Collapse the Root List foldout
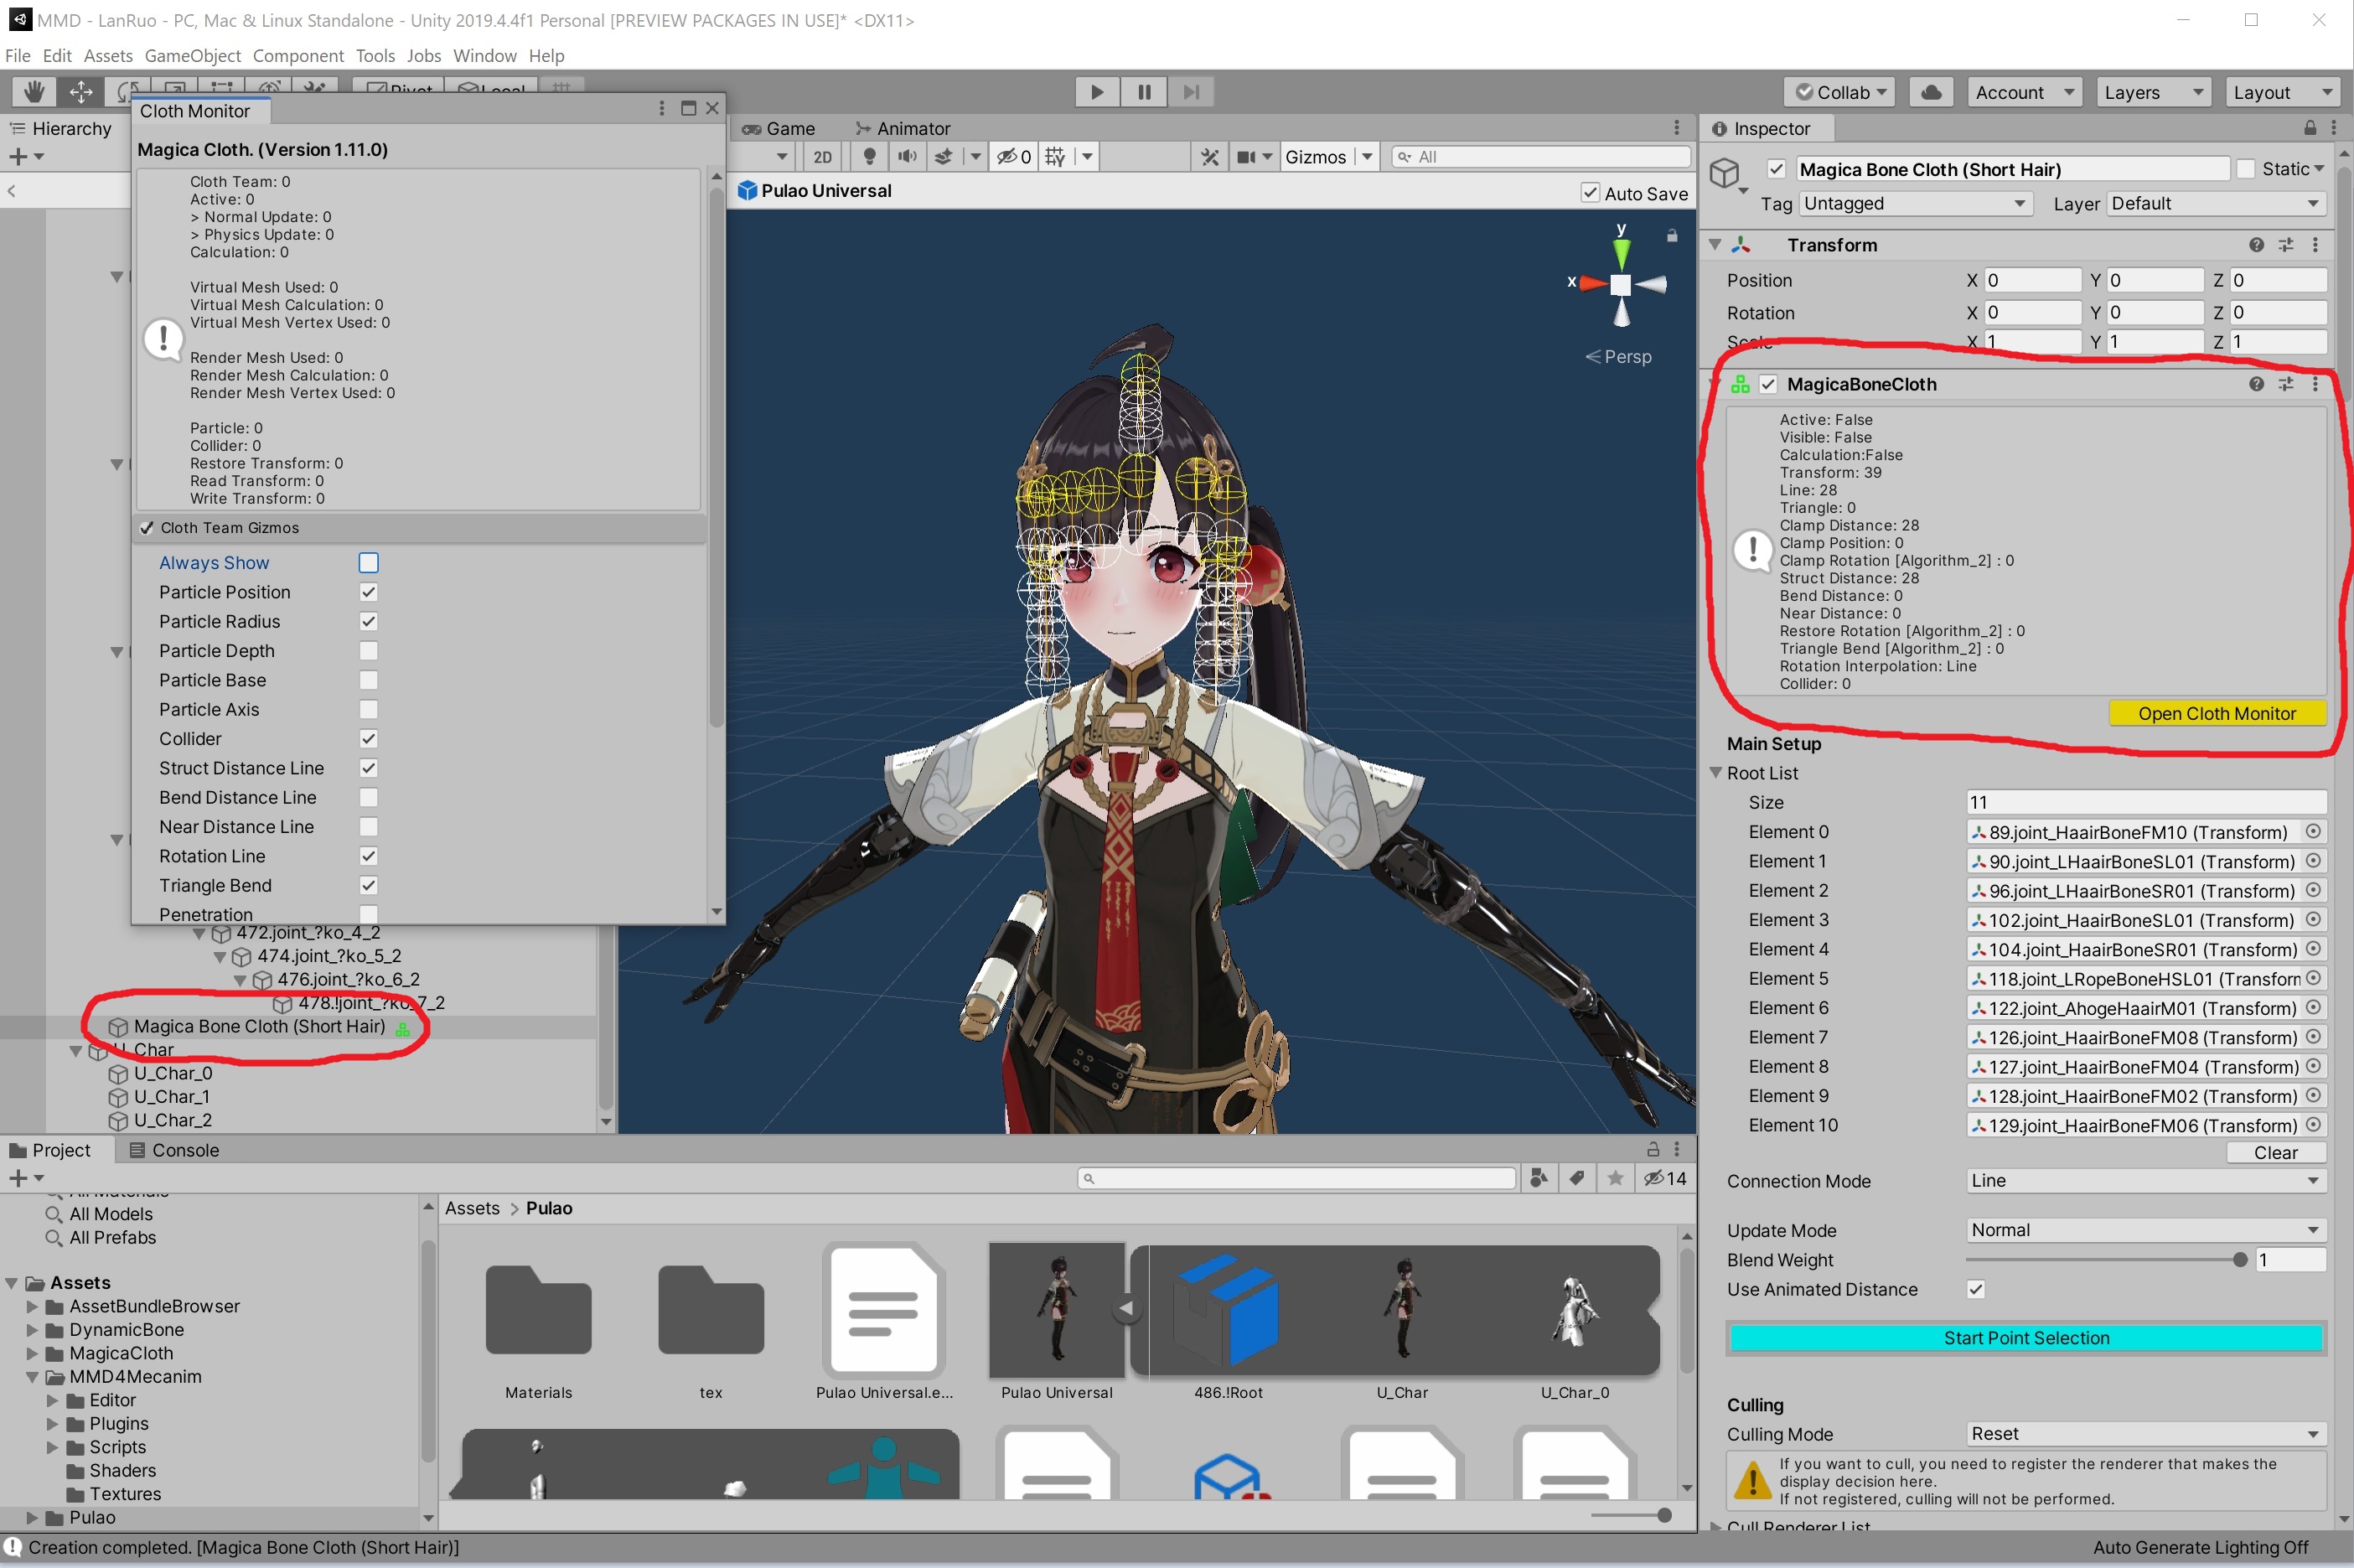2354x1568 pixels. click(1716, 773)
